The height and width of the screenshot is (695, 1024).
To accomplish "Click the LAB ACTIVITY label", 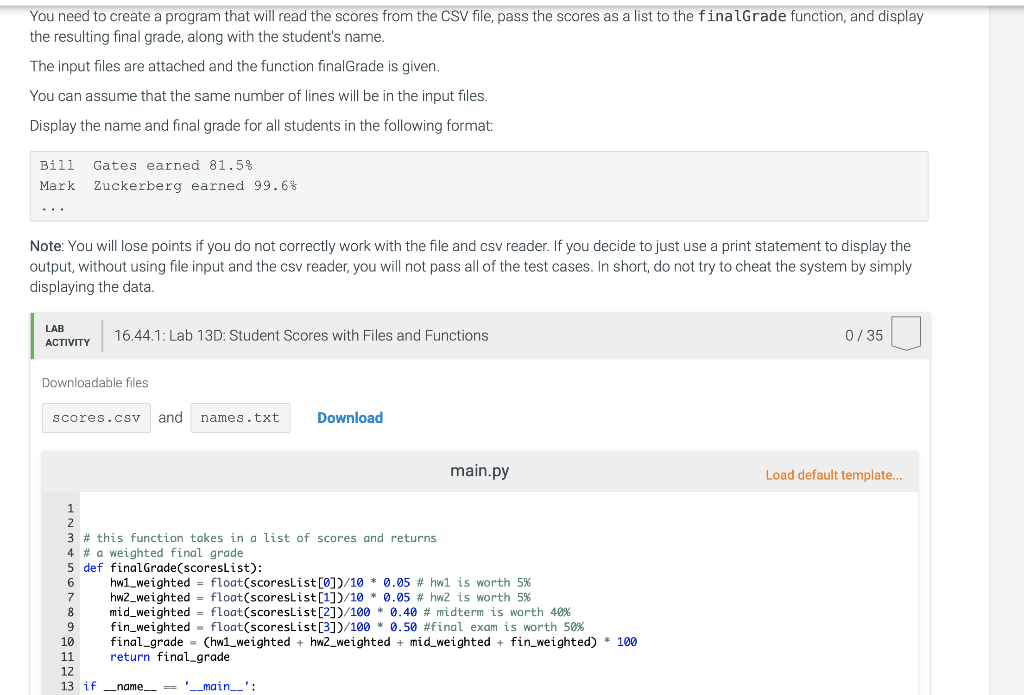I will 66,335.
